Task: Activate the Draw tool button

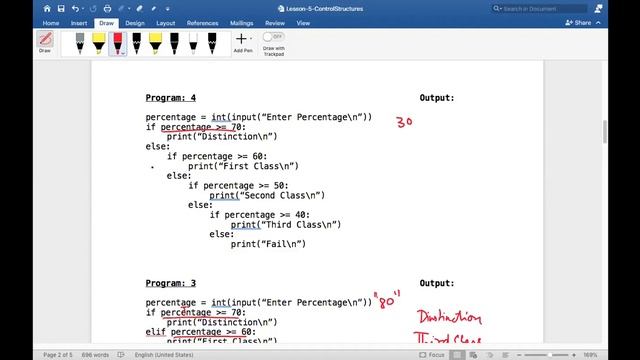Action: click(x=45, y=42)
